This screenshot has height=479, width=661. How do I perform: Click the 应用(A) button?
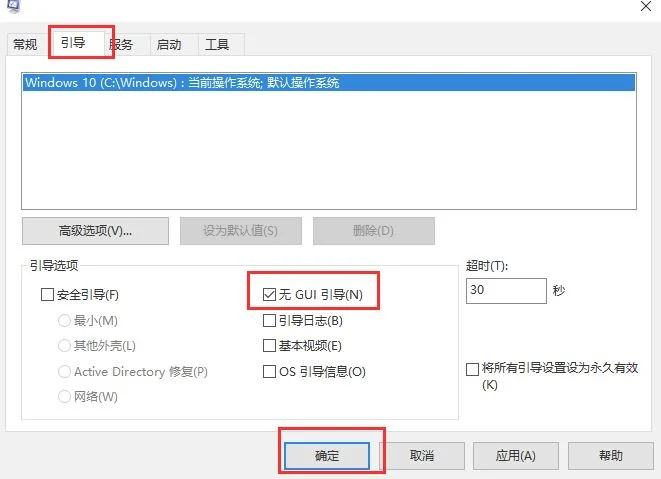coord(516,455)
